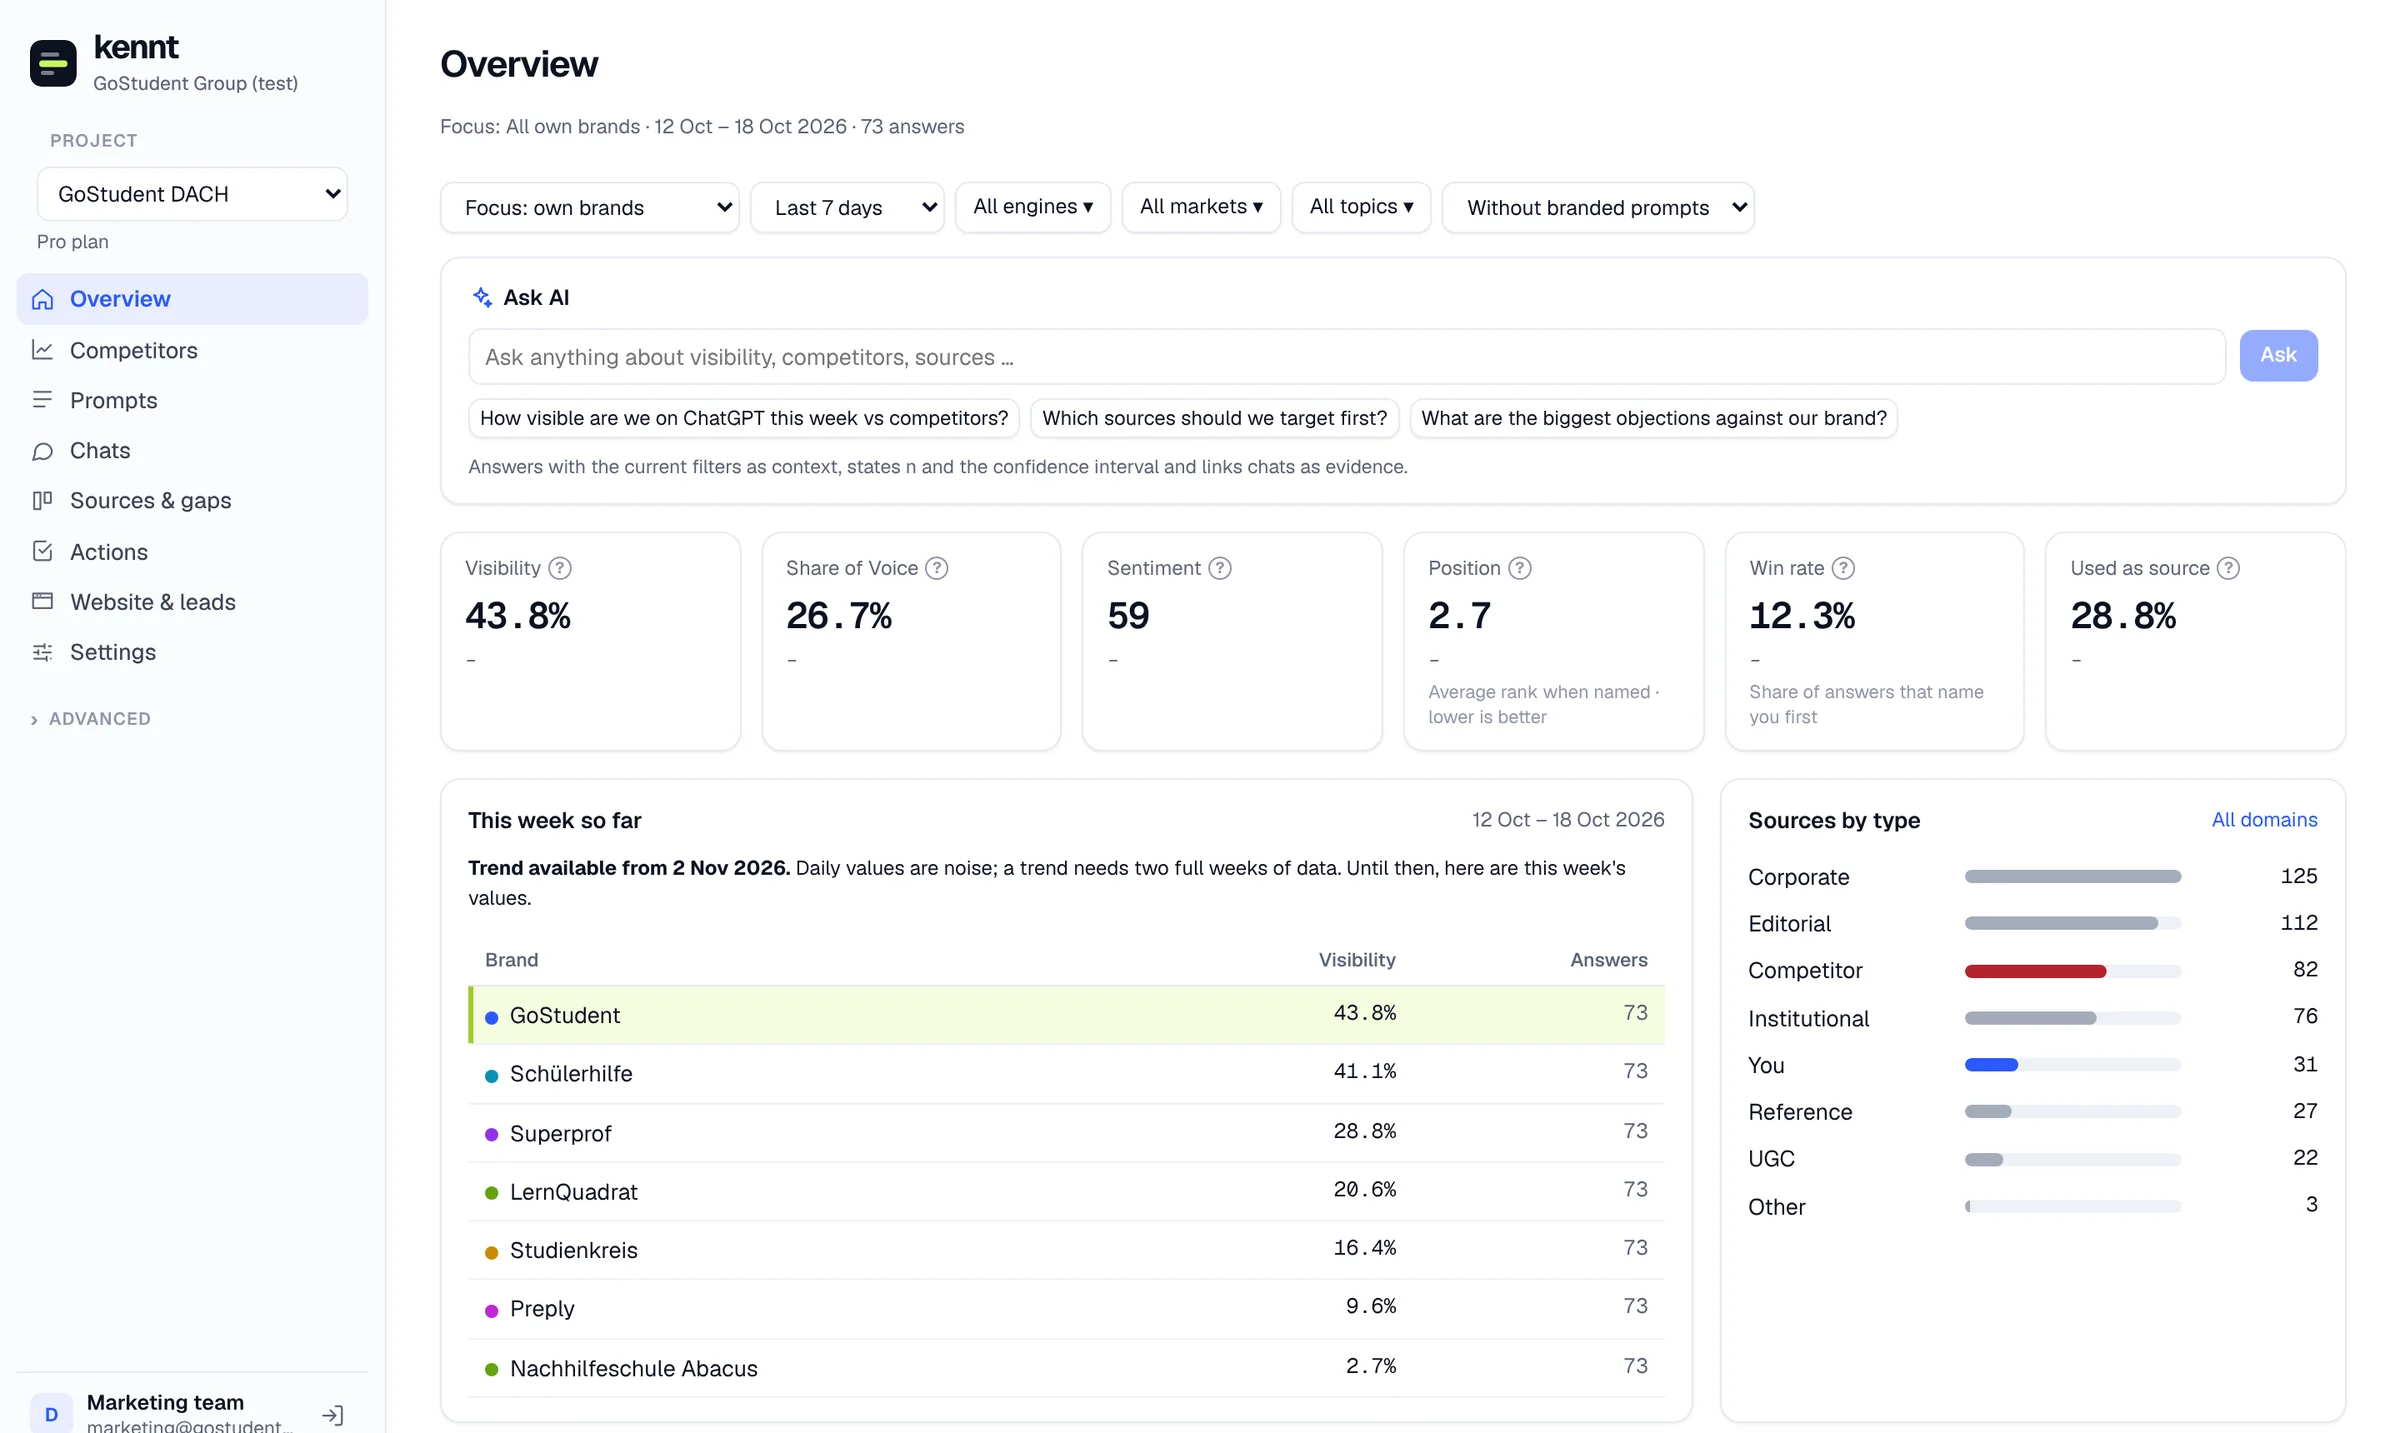The width and height of the screenshot is (2400, 1433).
Task: Open the All markets filter
Action: point(1201,207)
